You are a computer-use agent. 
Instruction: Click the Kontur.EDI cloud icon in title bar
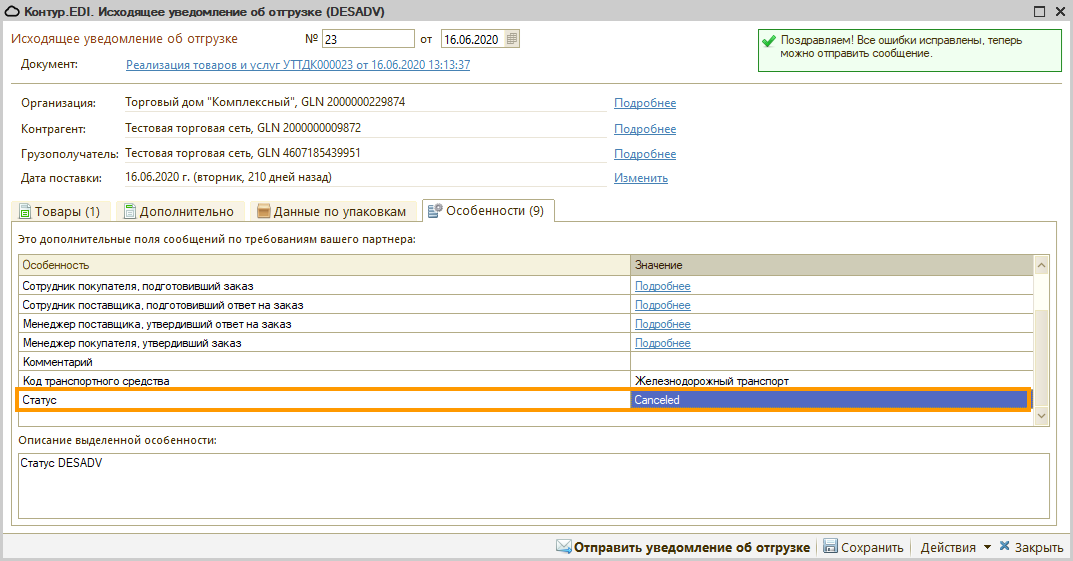[12, 11]
